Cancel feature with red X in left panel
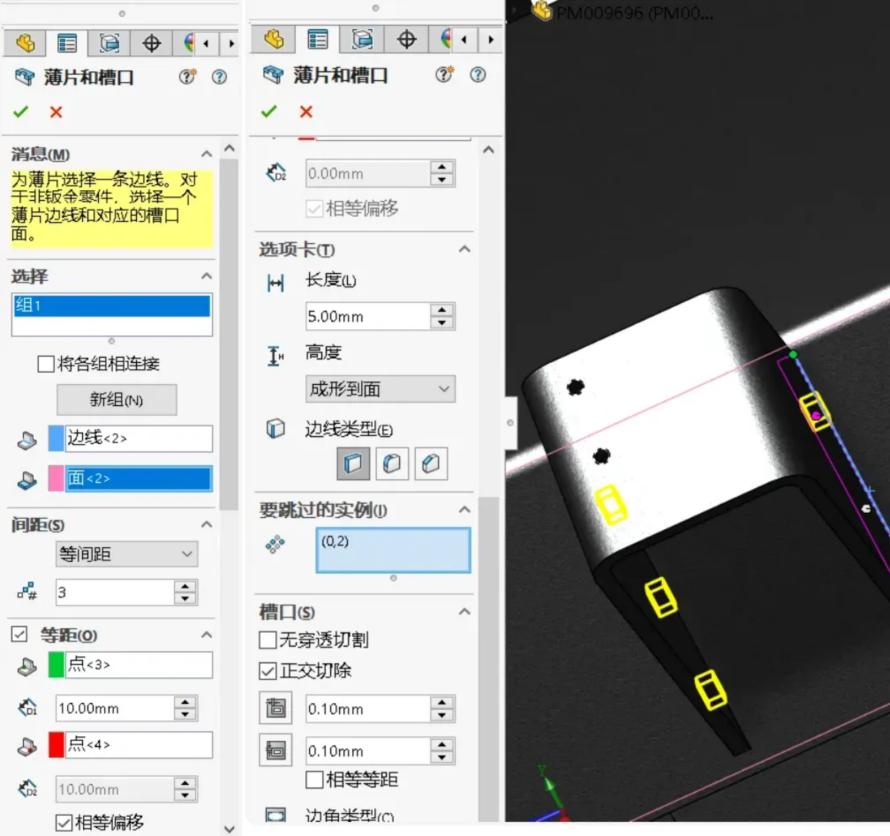This screenshot has height=836, width=890. [x=56, y=112]
